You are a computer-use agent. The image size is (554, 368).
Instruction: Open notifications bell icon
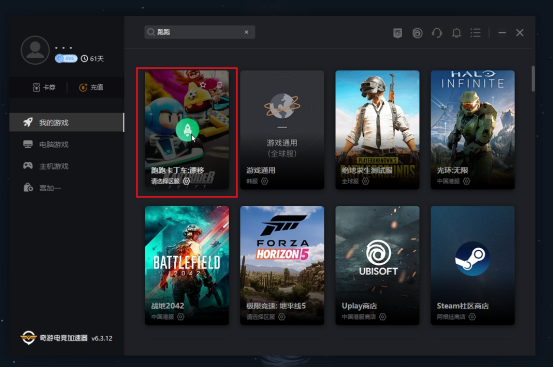coord(456,33)
